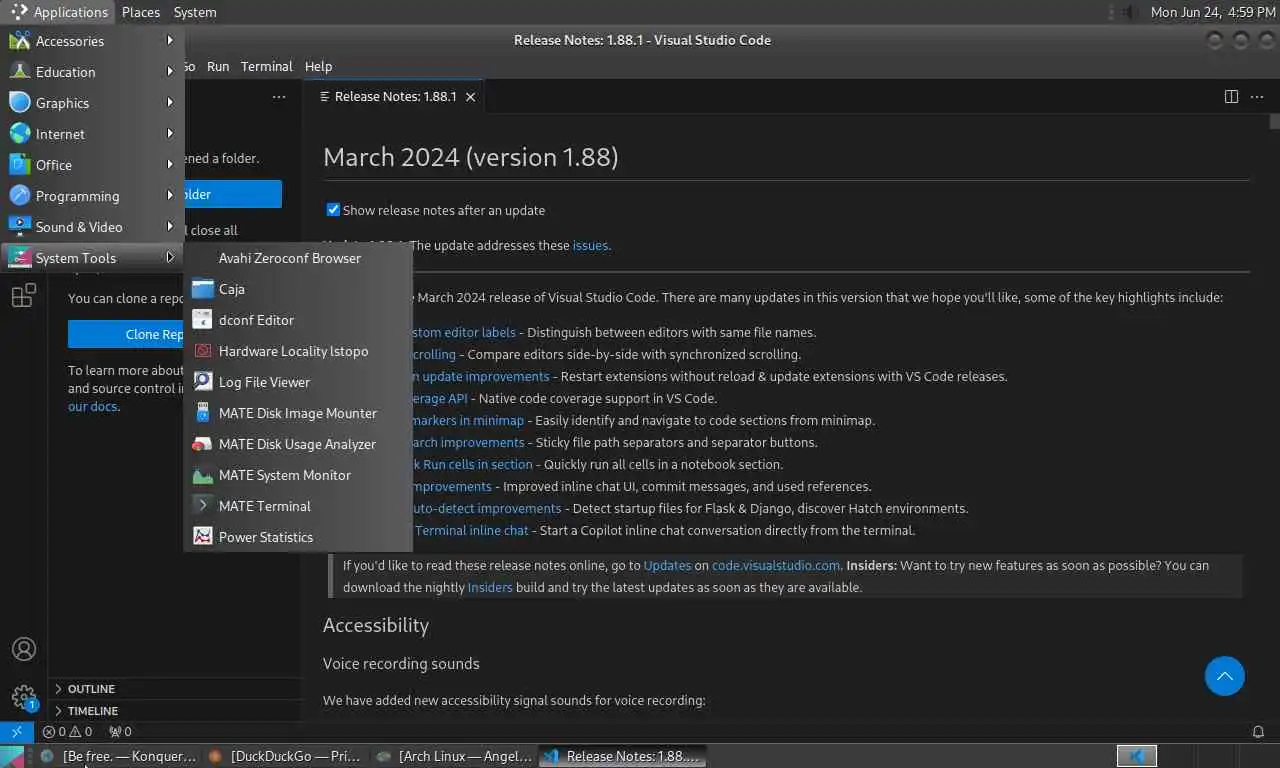This screenshot has height=768, width=1280.
Task: Switch to Release Notes taskbar window
Action: pos(622,756)
